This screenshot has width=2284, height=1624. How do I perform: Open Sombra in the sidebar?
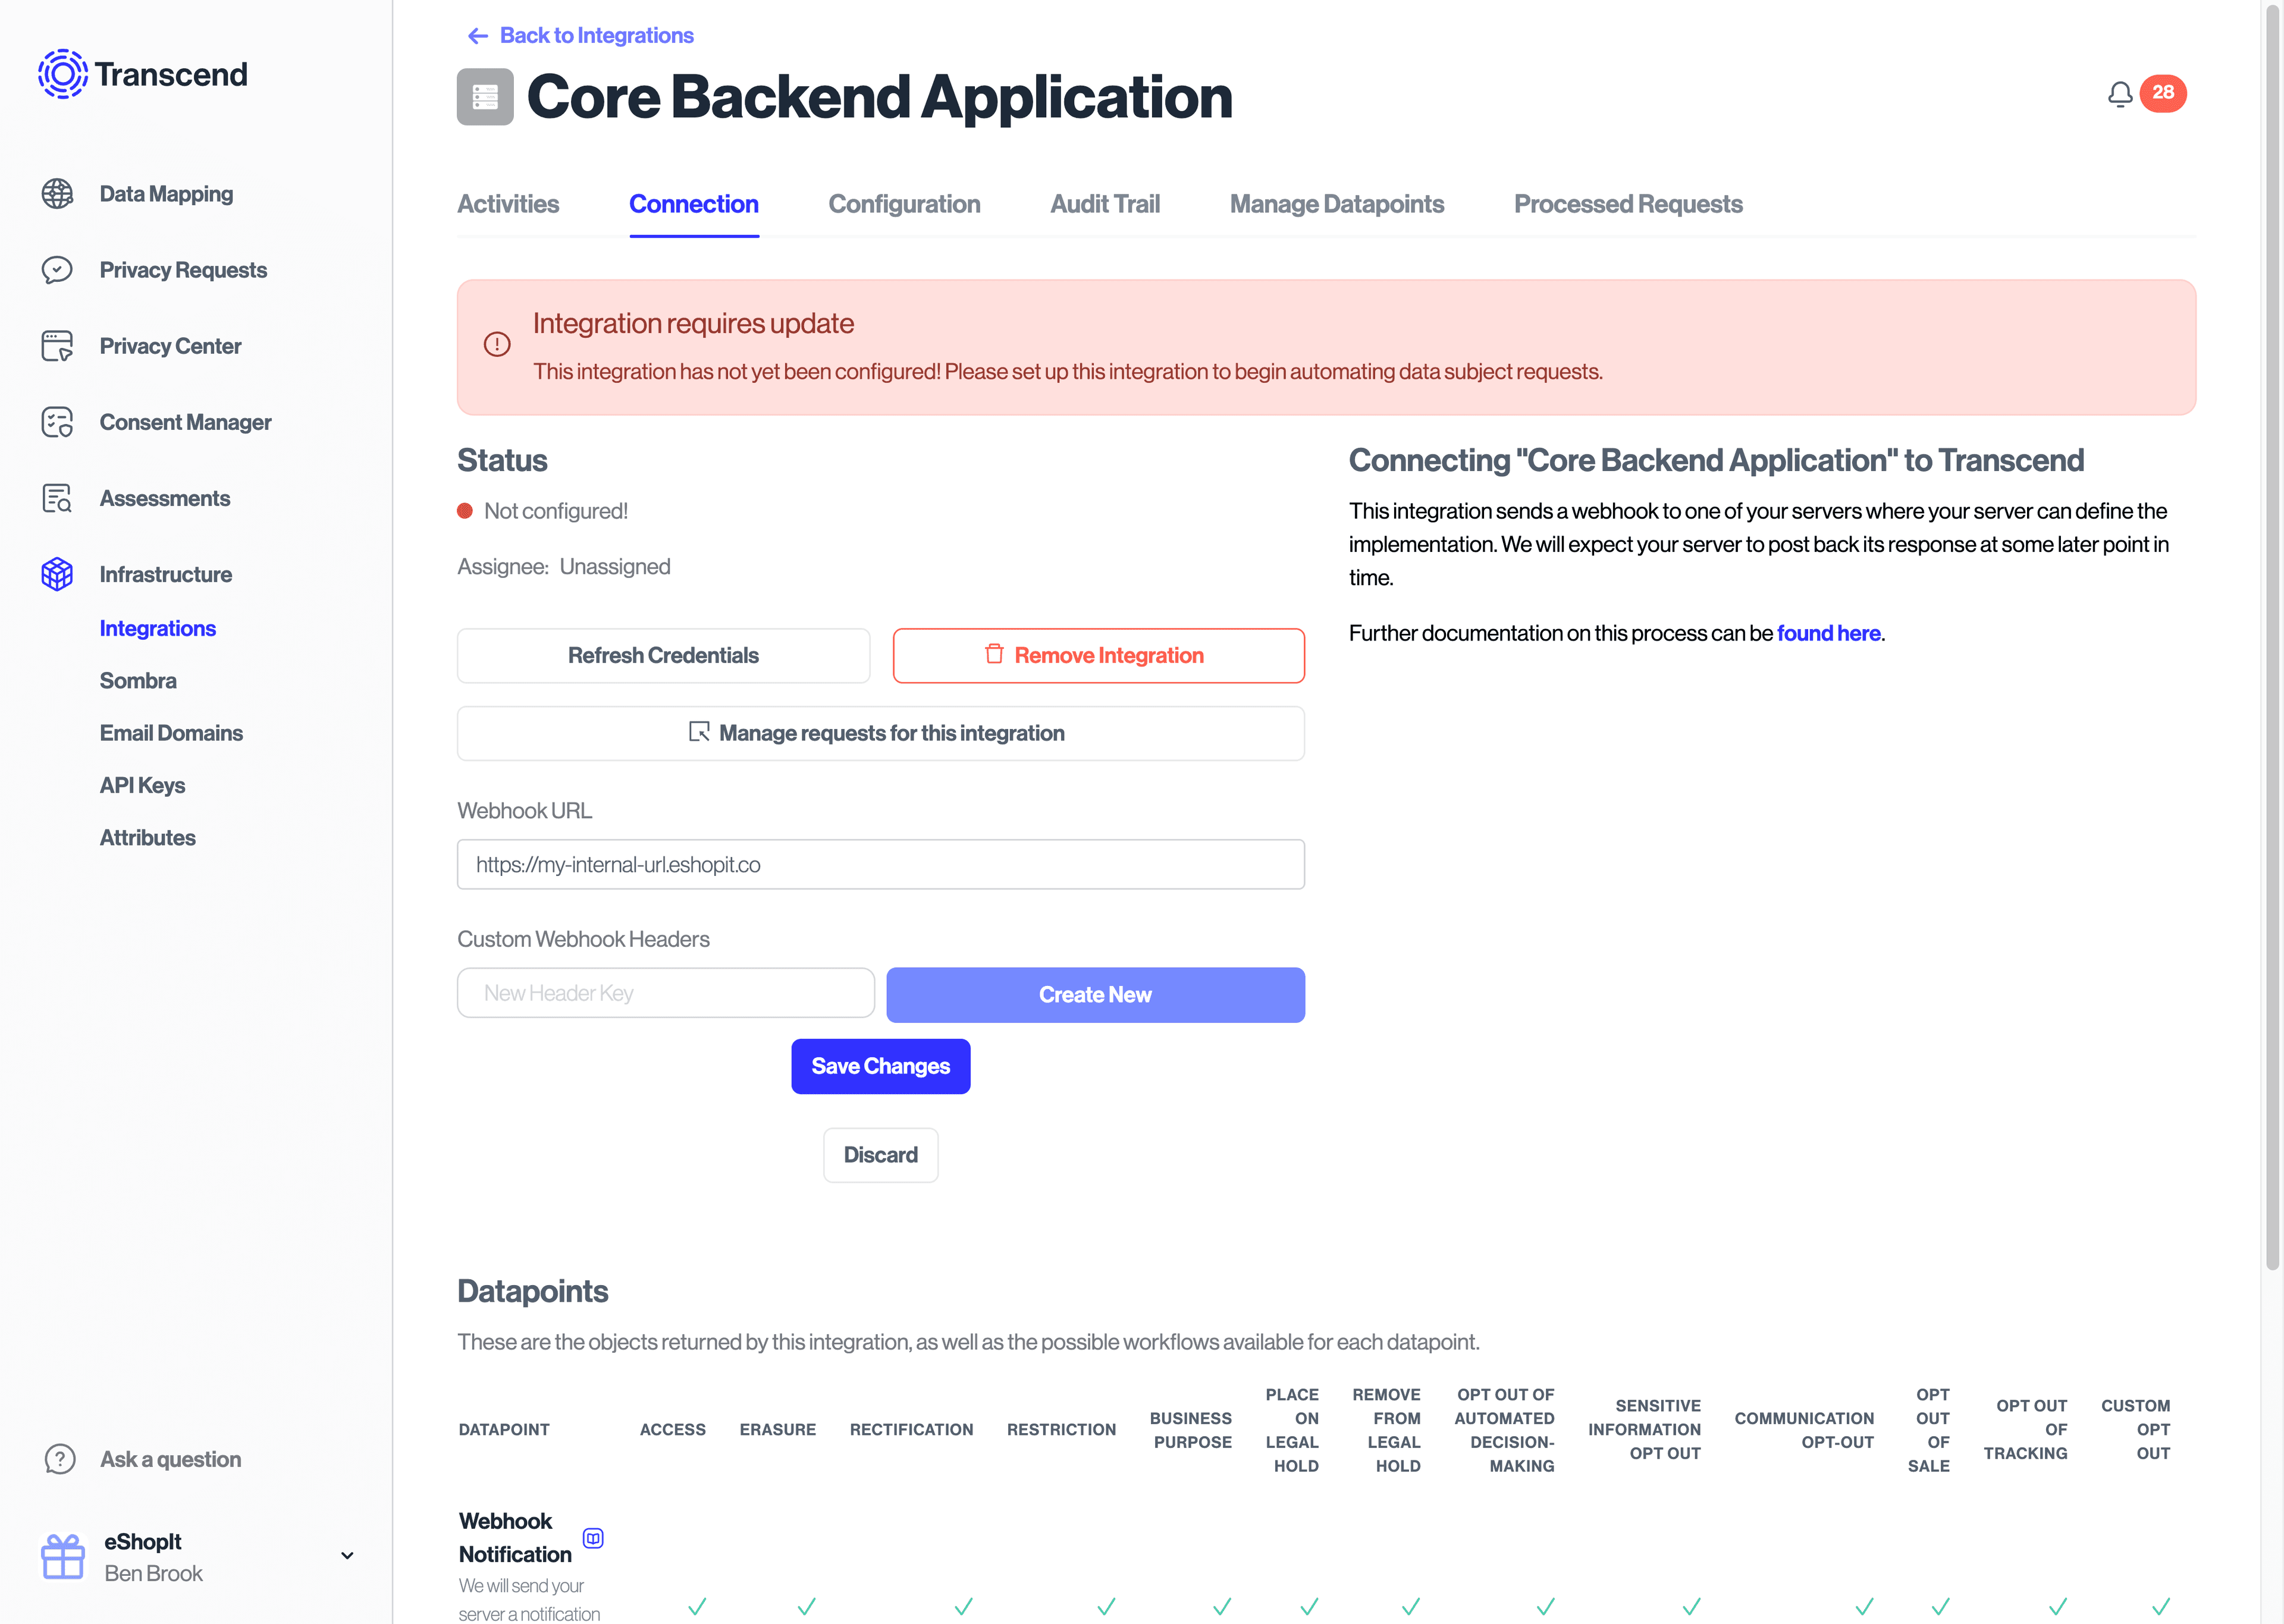(x=138, y=681)
